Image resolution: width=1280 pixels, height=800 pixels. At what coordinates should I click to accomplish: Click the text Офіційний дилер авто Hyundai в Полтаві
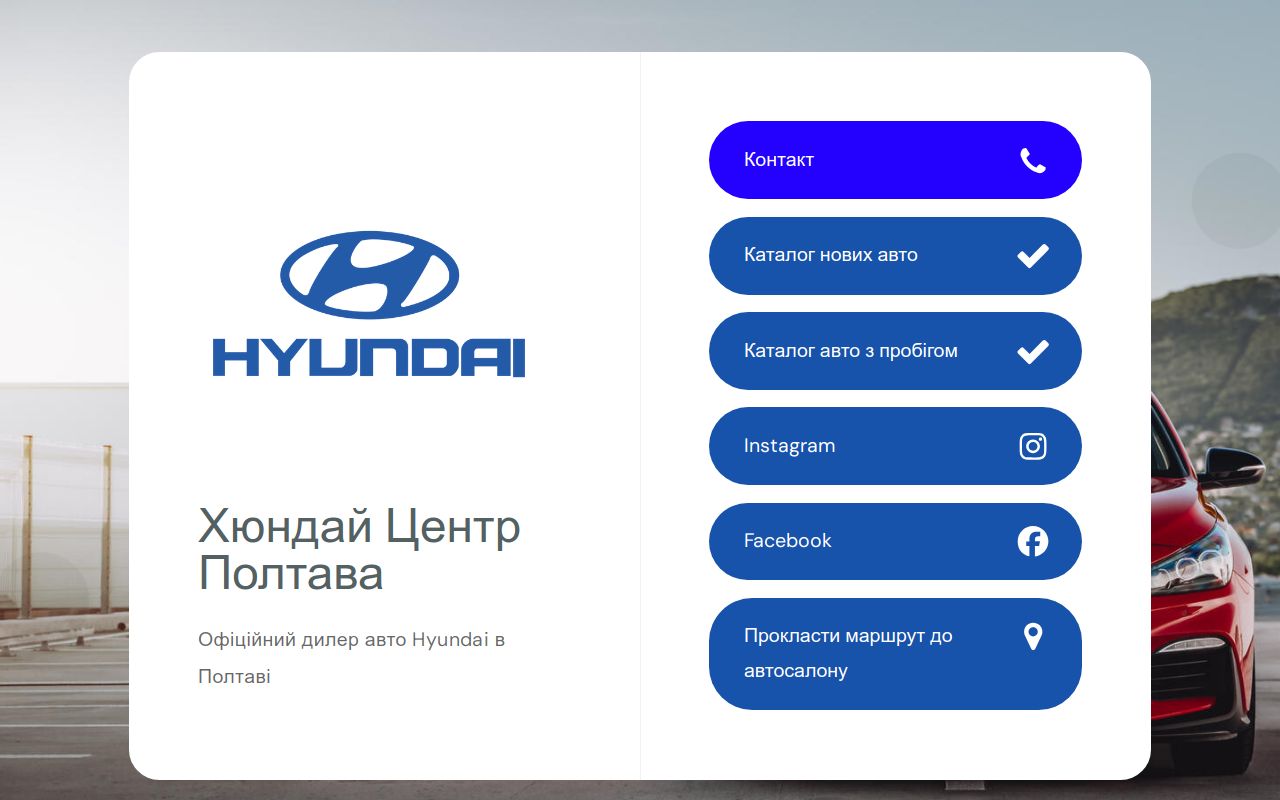(x=351, y=658)
